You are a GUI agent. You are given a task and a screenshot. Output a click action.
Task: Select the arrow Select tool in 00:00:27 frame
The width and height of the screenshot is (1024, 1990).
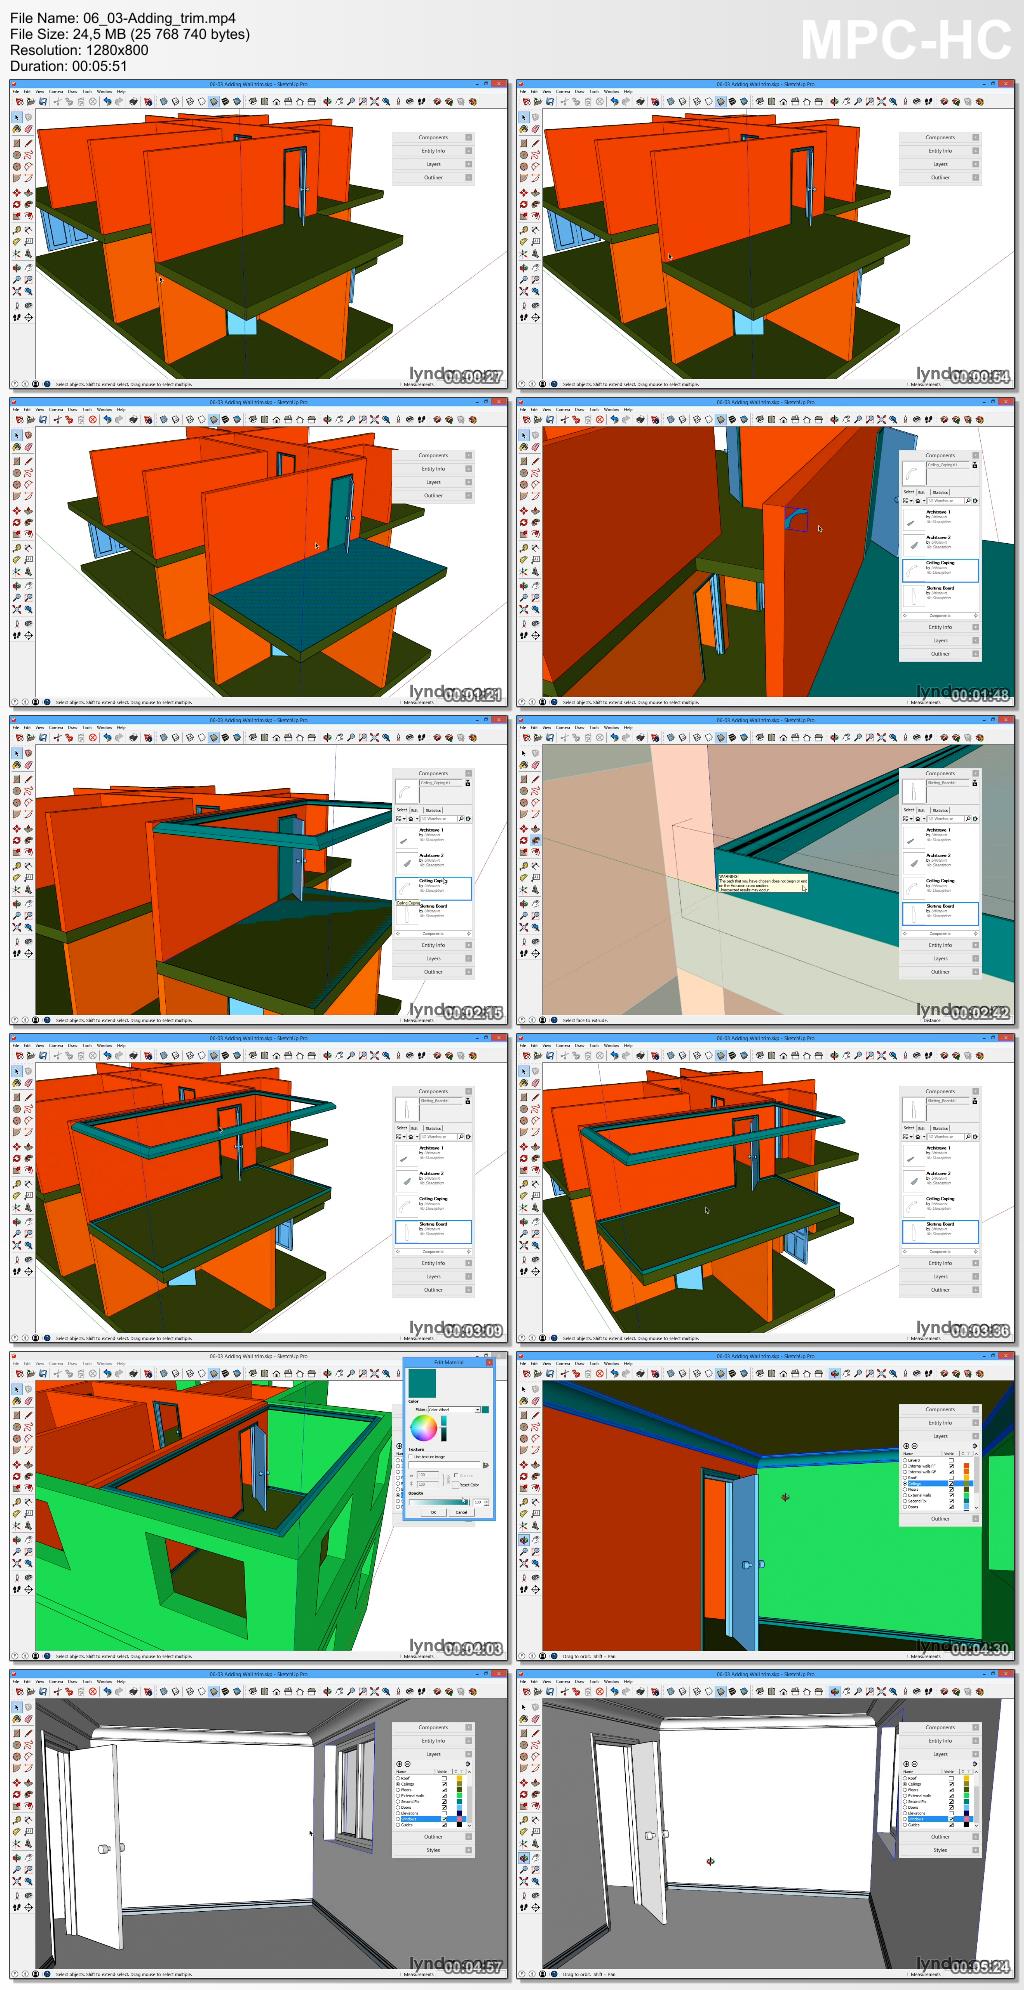(x=17, y=117)
